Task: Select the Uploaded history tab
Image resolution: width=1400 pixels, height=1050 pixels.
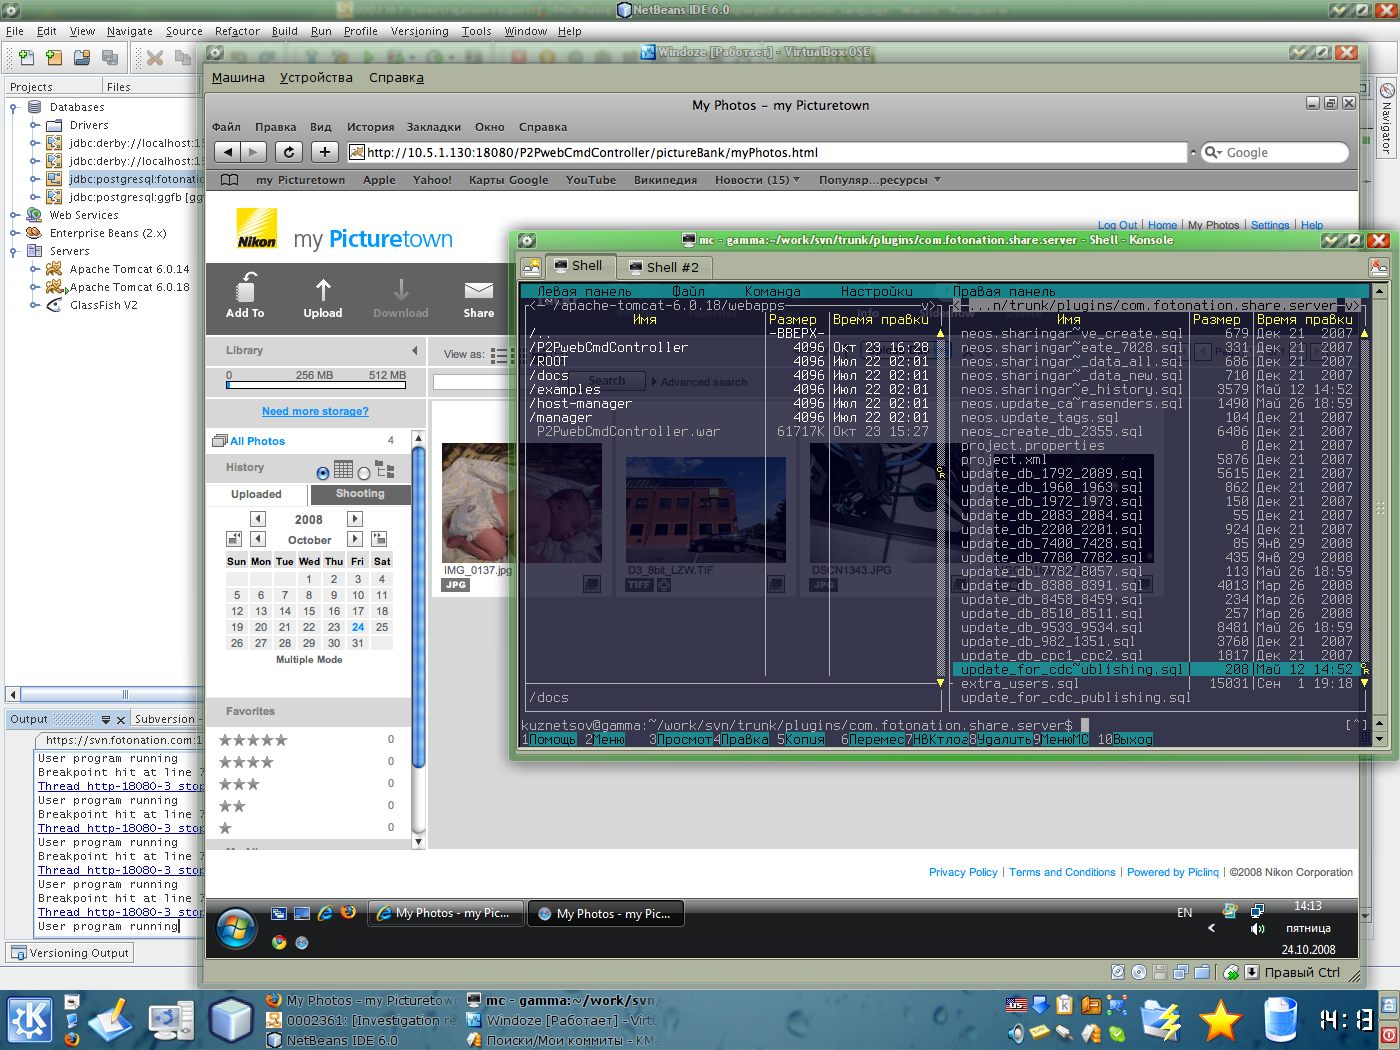Action: tap(256, 494)
